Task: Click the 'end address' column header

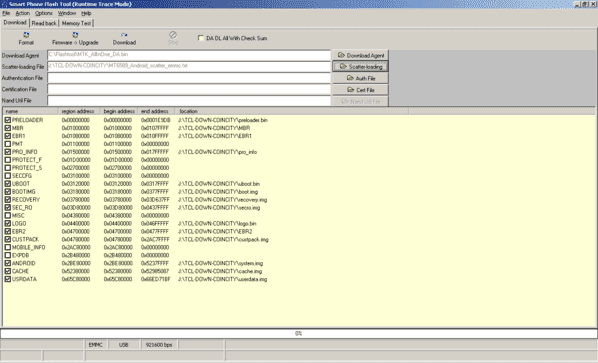Action: (x=156, y=111)
